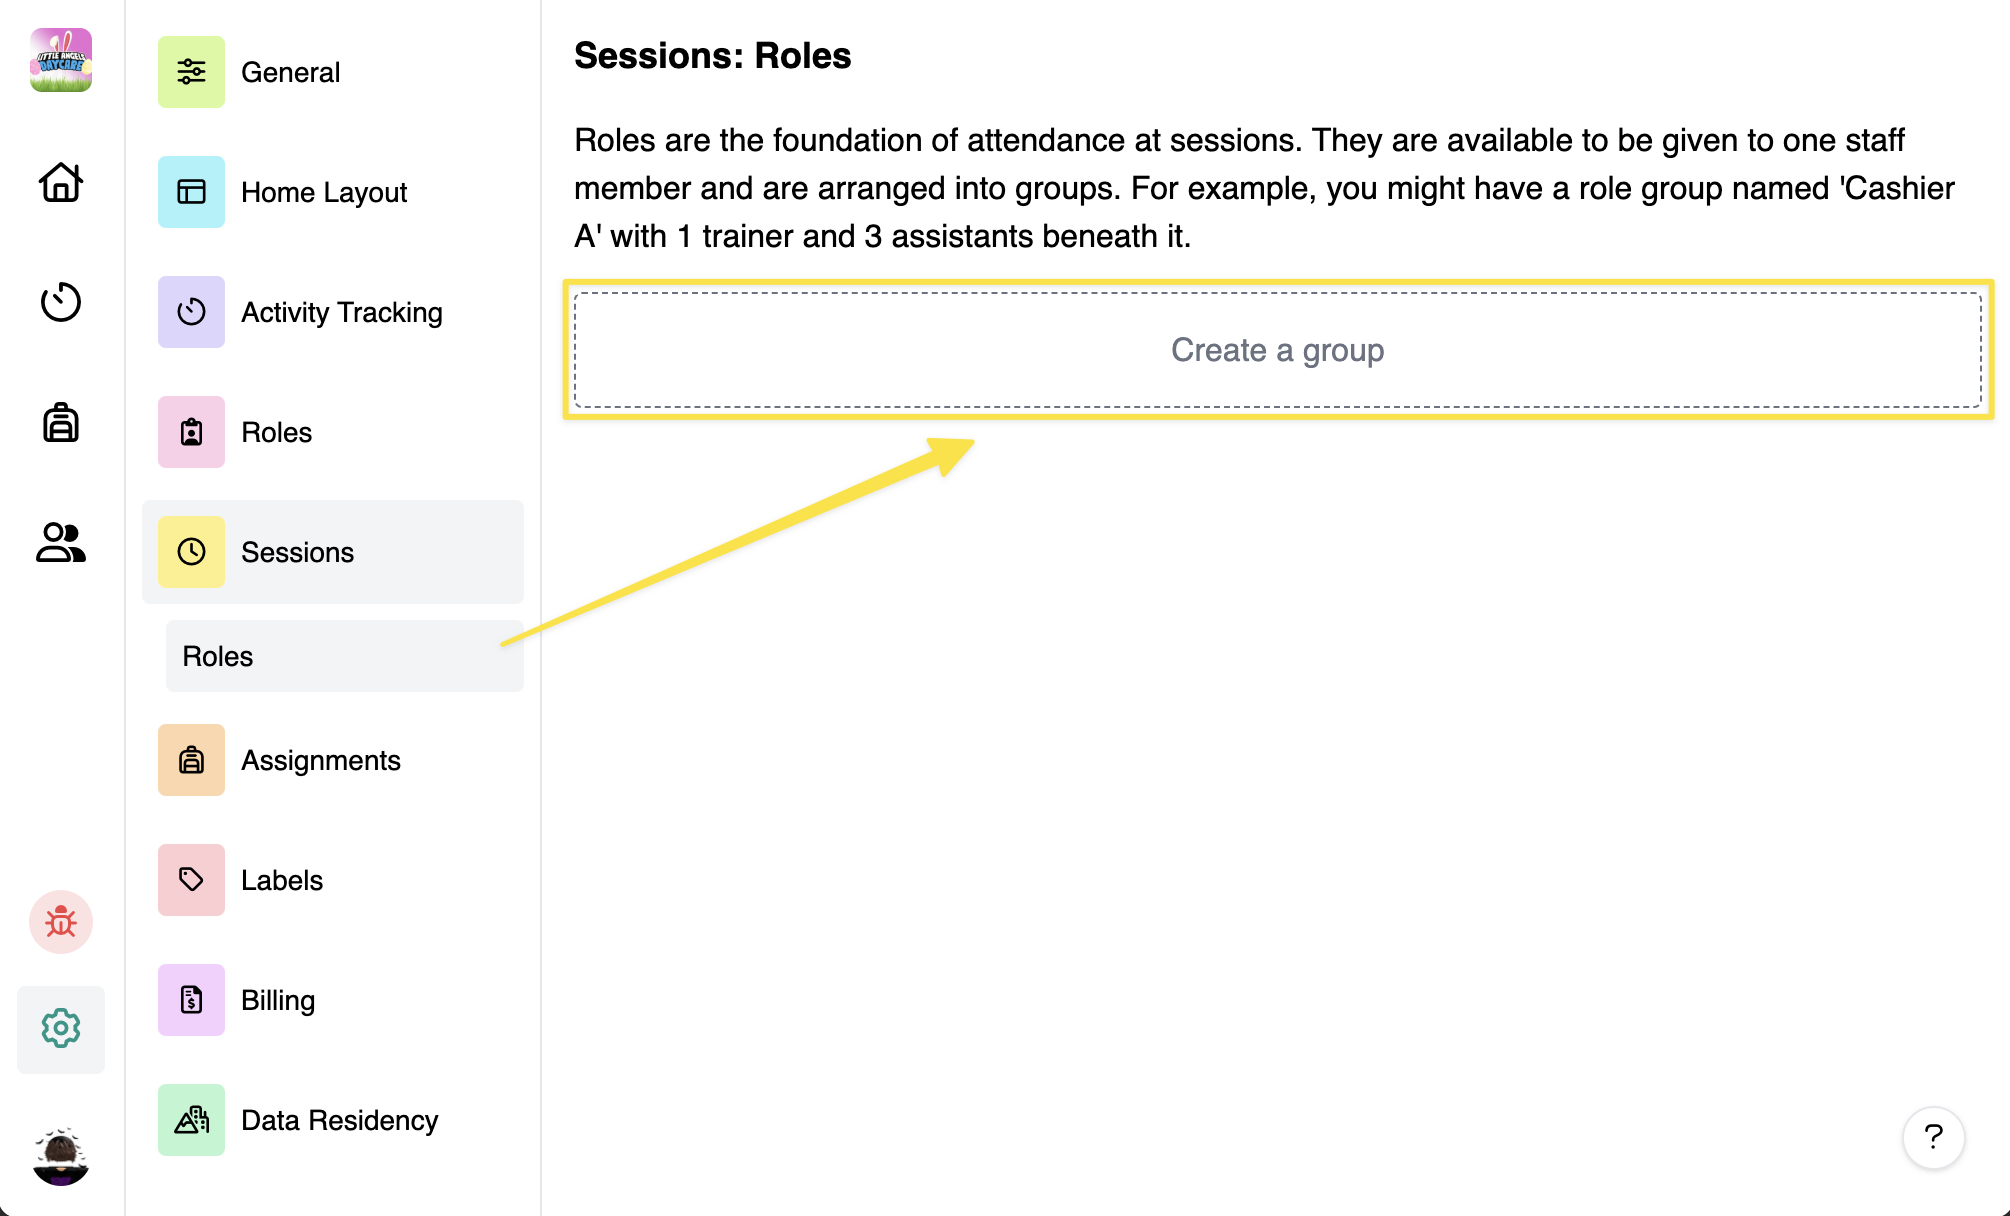Click the Create a group button
The width and height of the screenshot is (2010, 1216).
[1277, 350]
